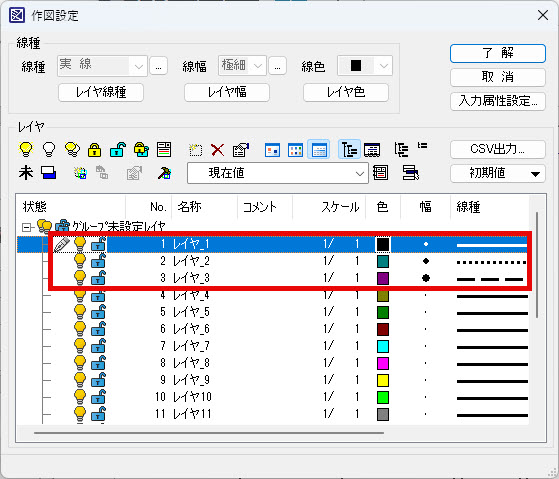
Task: Toggle lock icon of レイヤ_7
Action: pos(98,346)
